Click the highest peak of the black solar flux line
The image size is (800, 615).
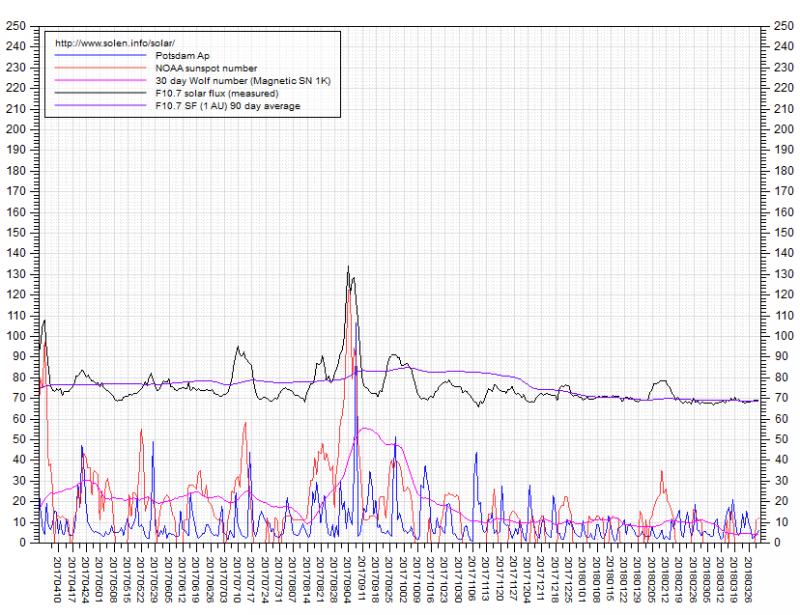[x=348, y=267]
